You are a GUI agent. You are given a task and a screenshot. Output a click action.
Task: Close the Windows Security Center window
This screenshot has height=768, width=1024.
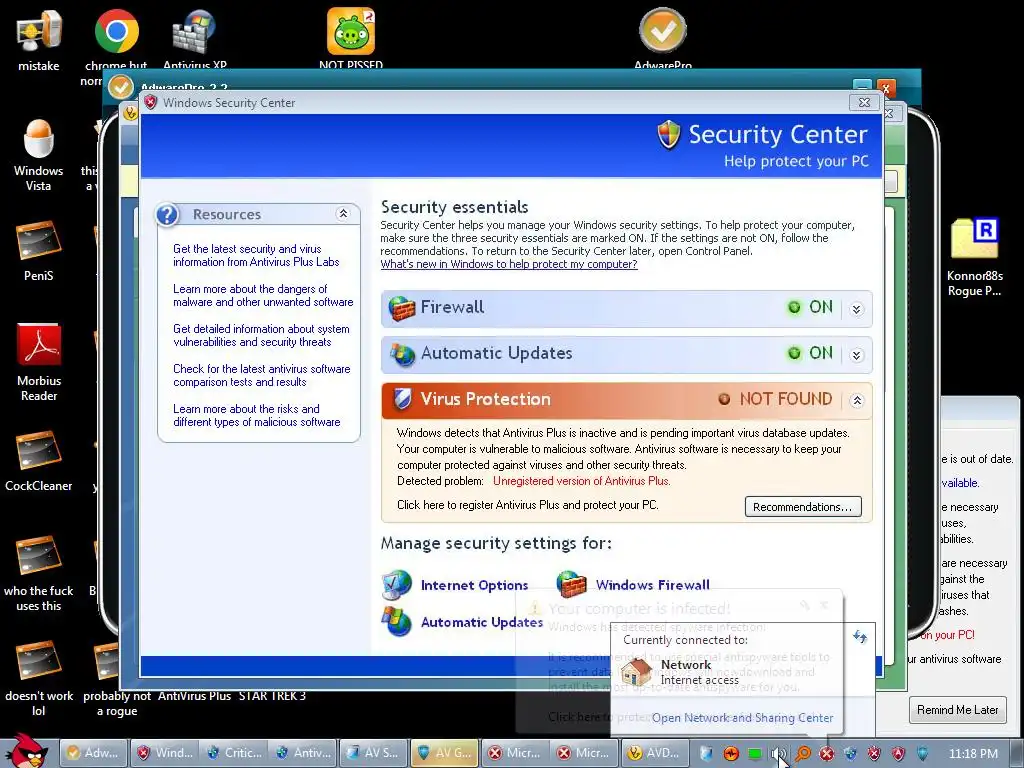pos(864,103)
